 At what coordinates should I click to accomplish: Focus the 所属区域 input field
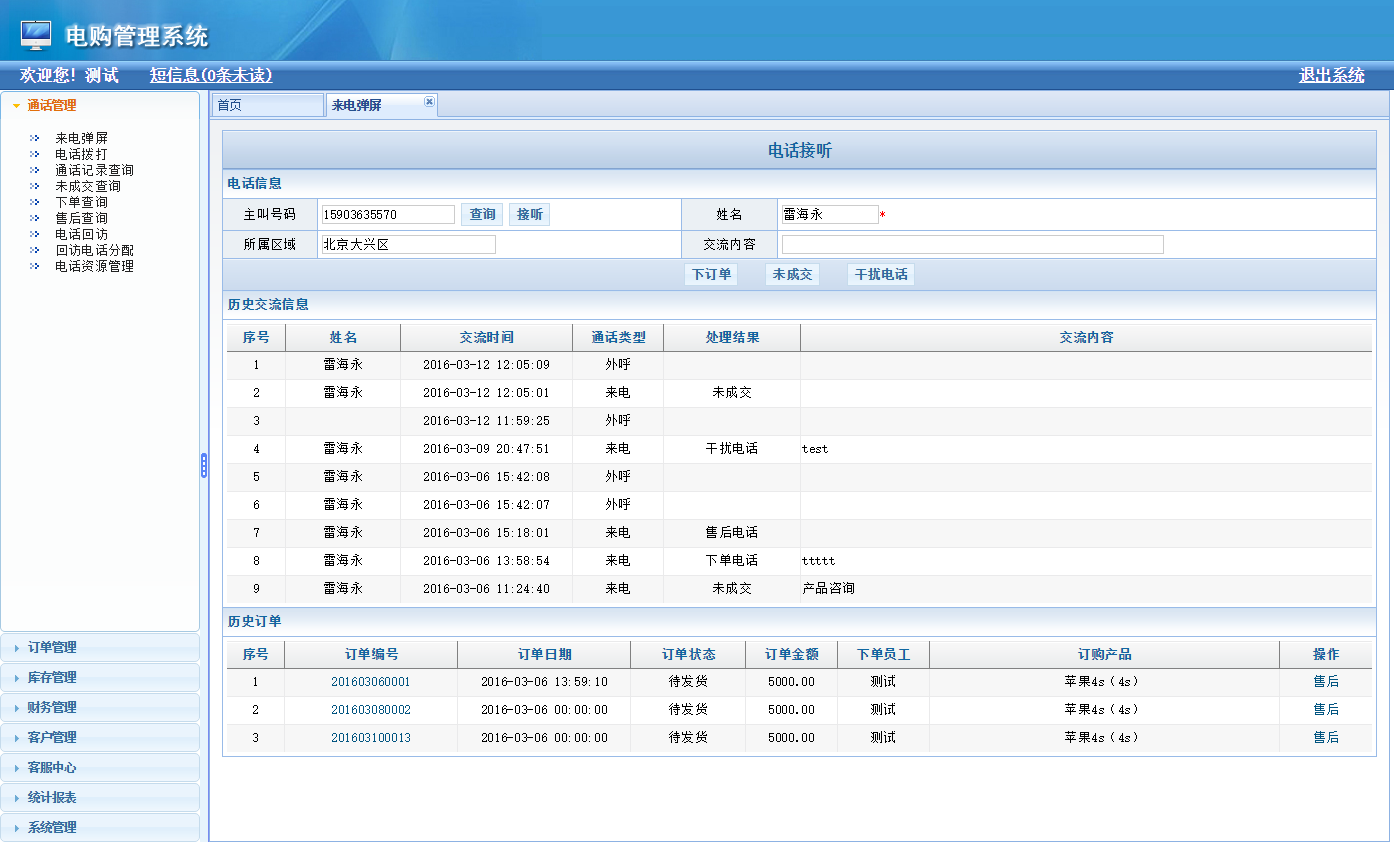click(x=408, y=244)
